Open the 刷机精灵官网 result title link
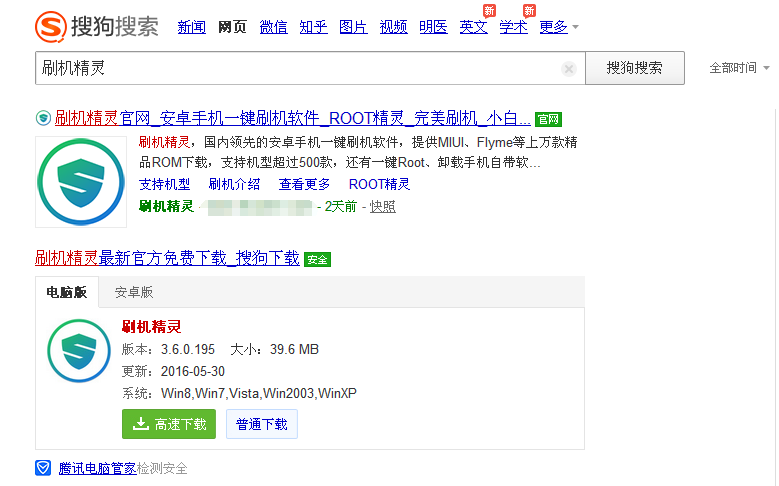Viewport: 779px width, 486px height. (293, 118)
